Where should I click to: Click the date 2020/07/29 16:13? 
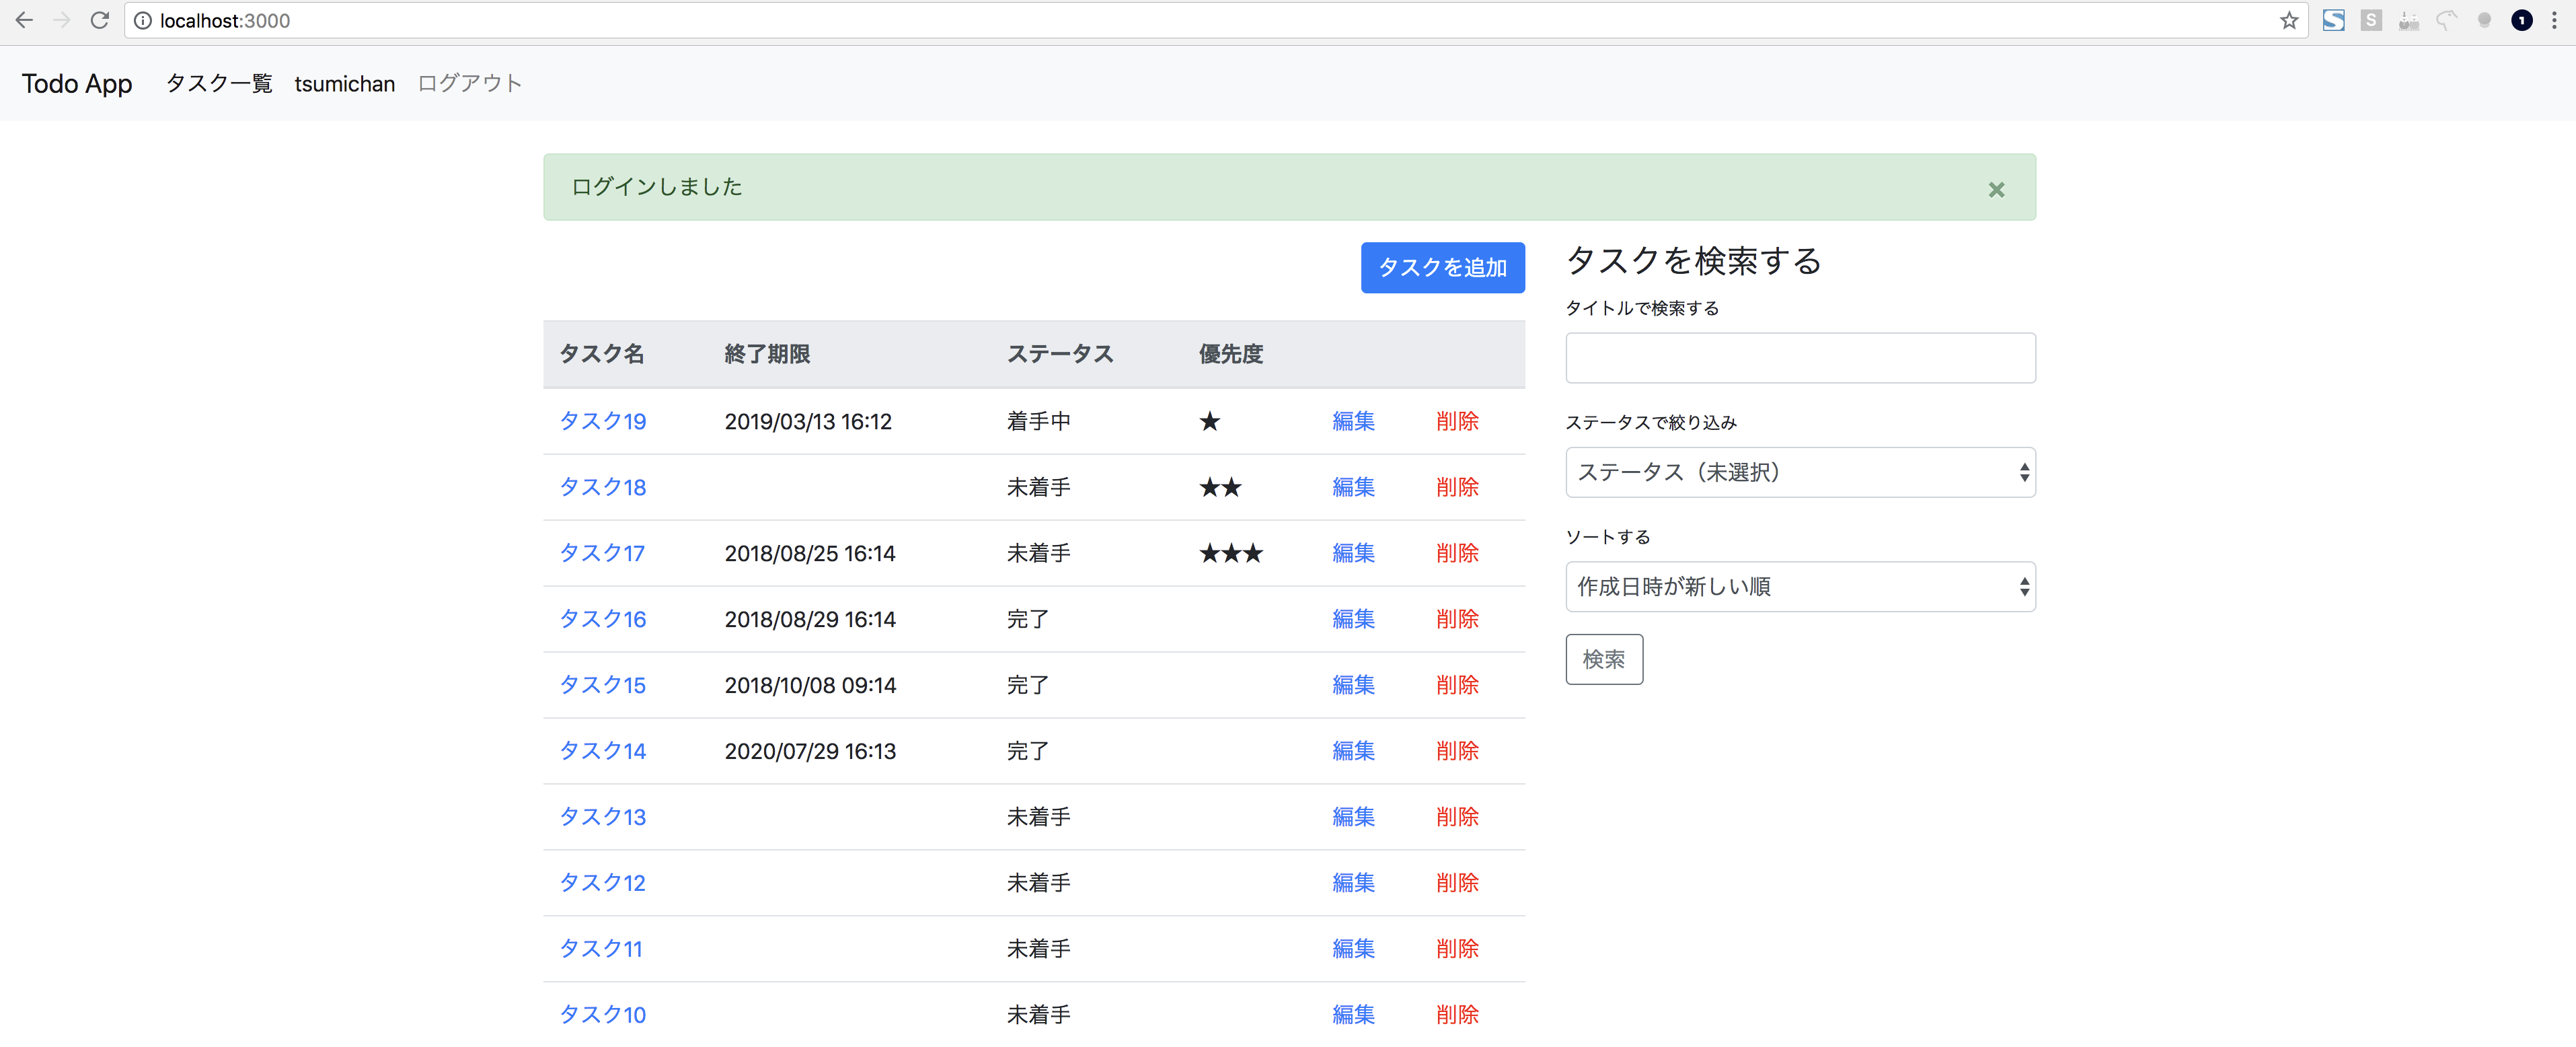click(810, 751)
